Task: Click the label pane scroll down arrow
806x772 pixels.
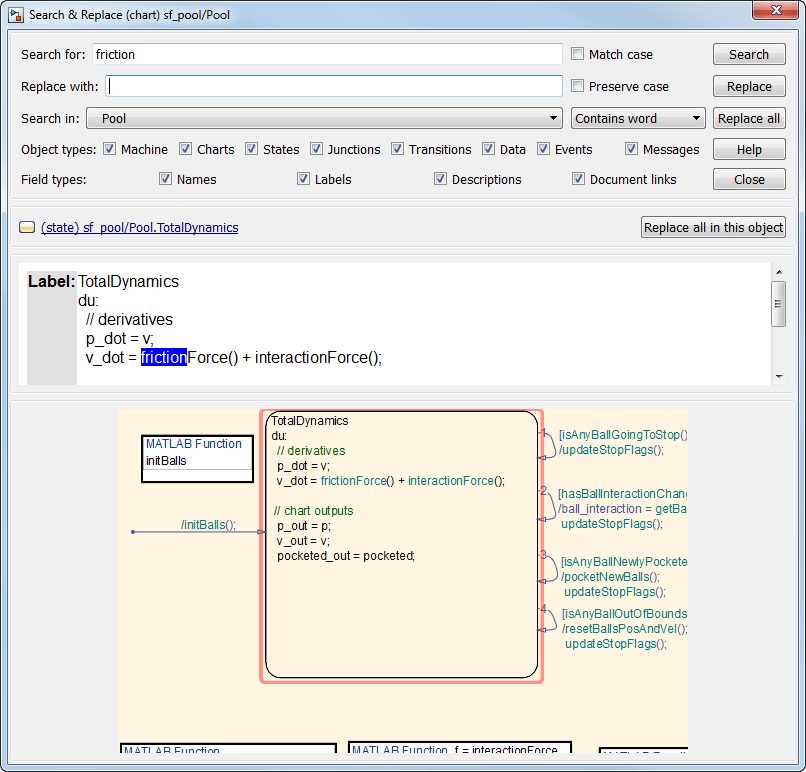Action: [779, 377]
